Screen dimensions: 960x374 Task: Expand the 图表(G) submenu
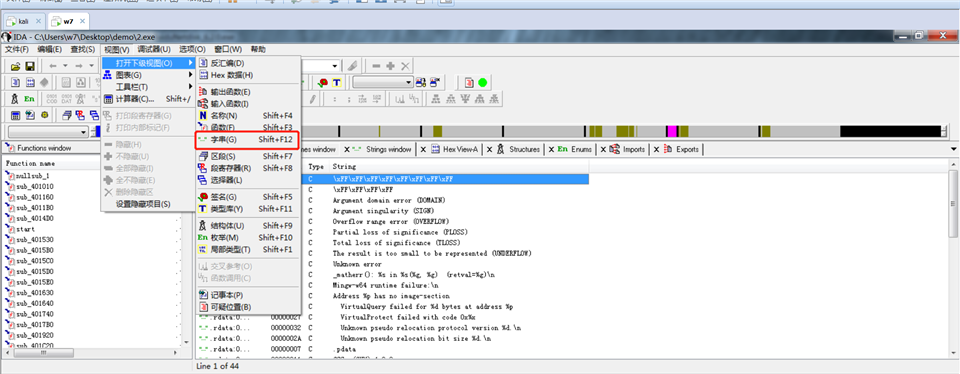148,75
